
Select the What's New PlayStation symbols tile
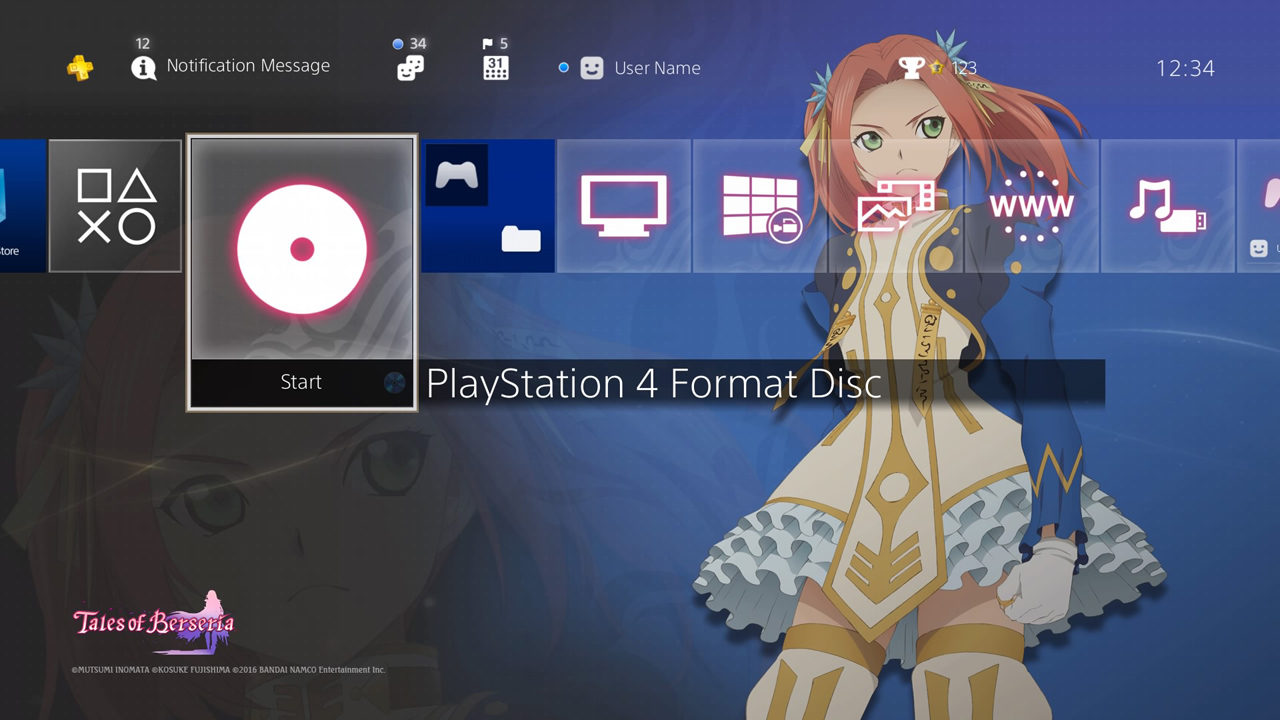[116, 206]
